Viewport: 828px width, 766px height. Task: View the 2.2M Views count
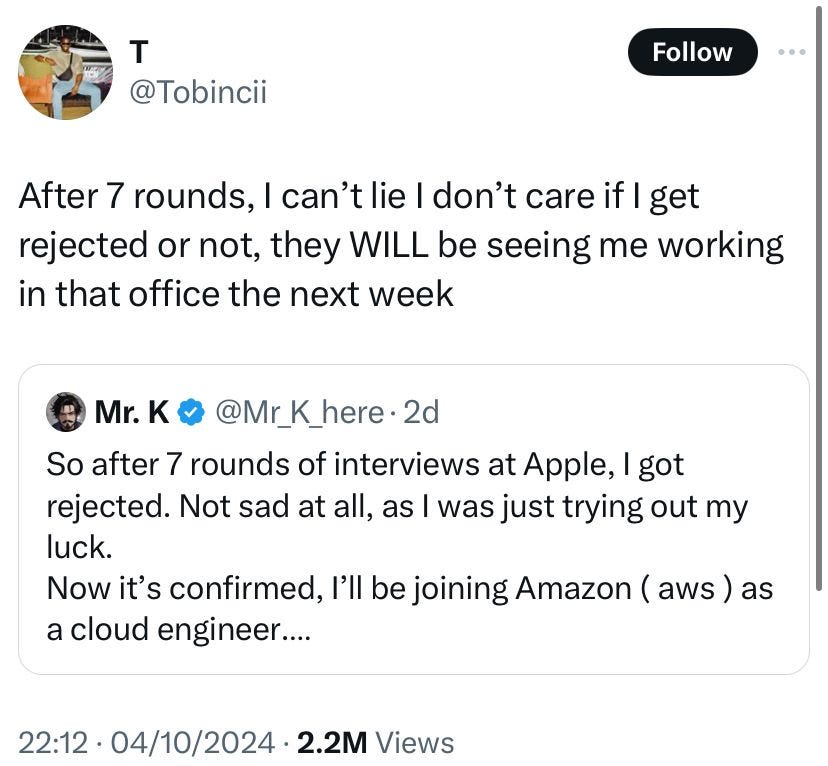point(375,743)
